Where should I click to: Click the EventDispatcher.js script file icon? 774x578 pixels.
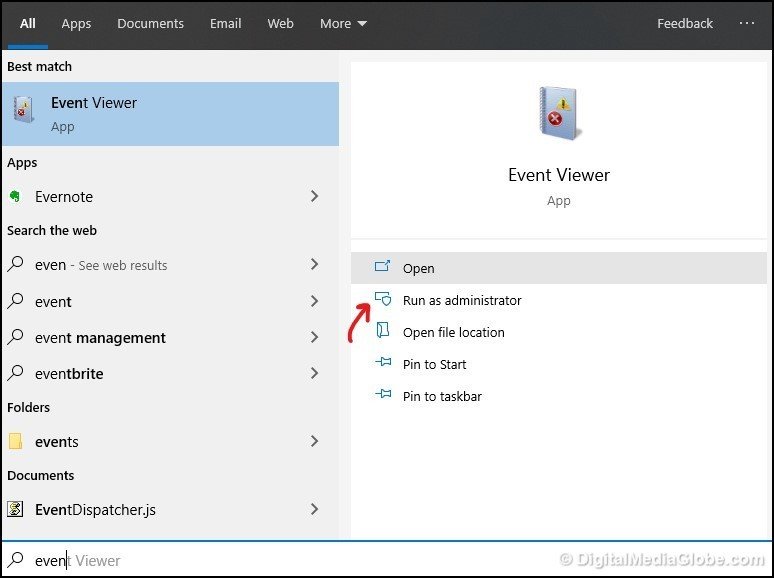point(15,509)
